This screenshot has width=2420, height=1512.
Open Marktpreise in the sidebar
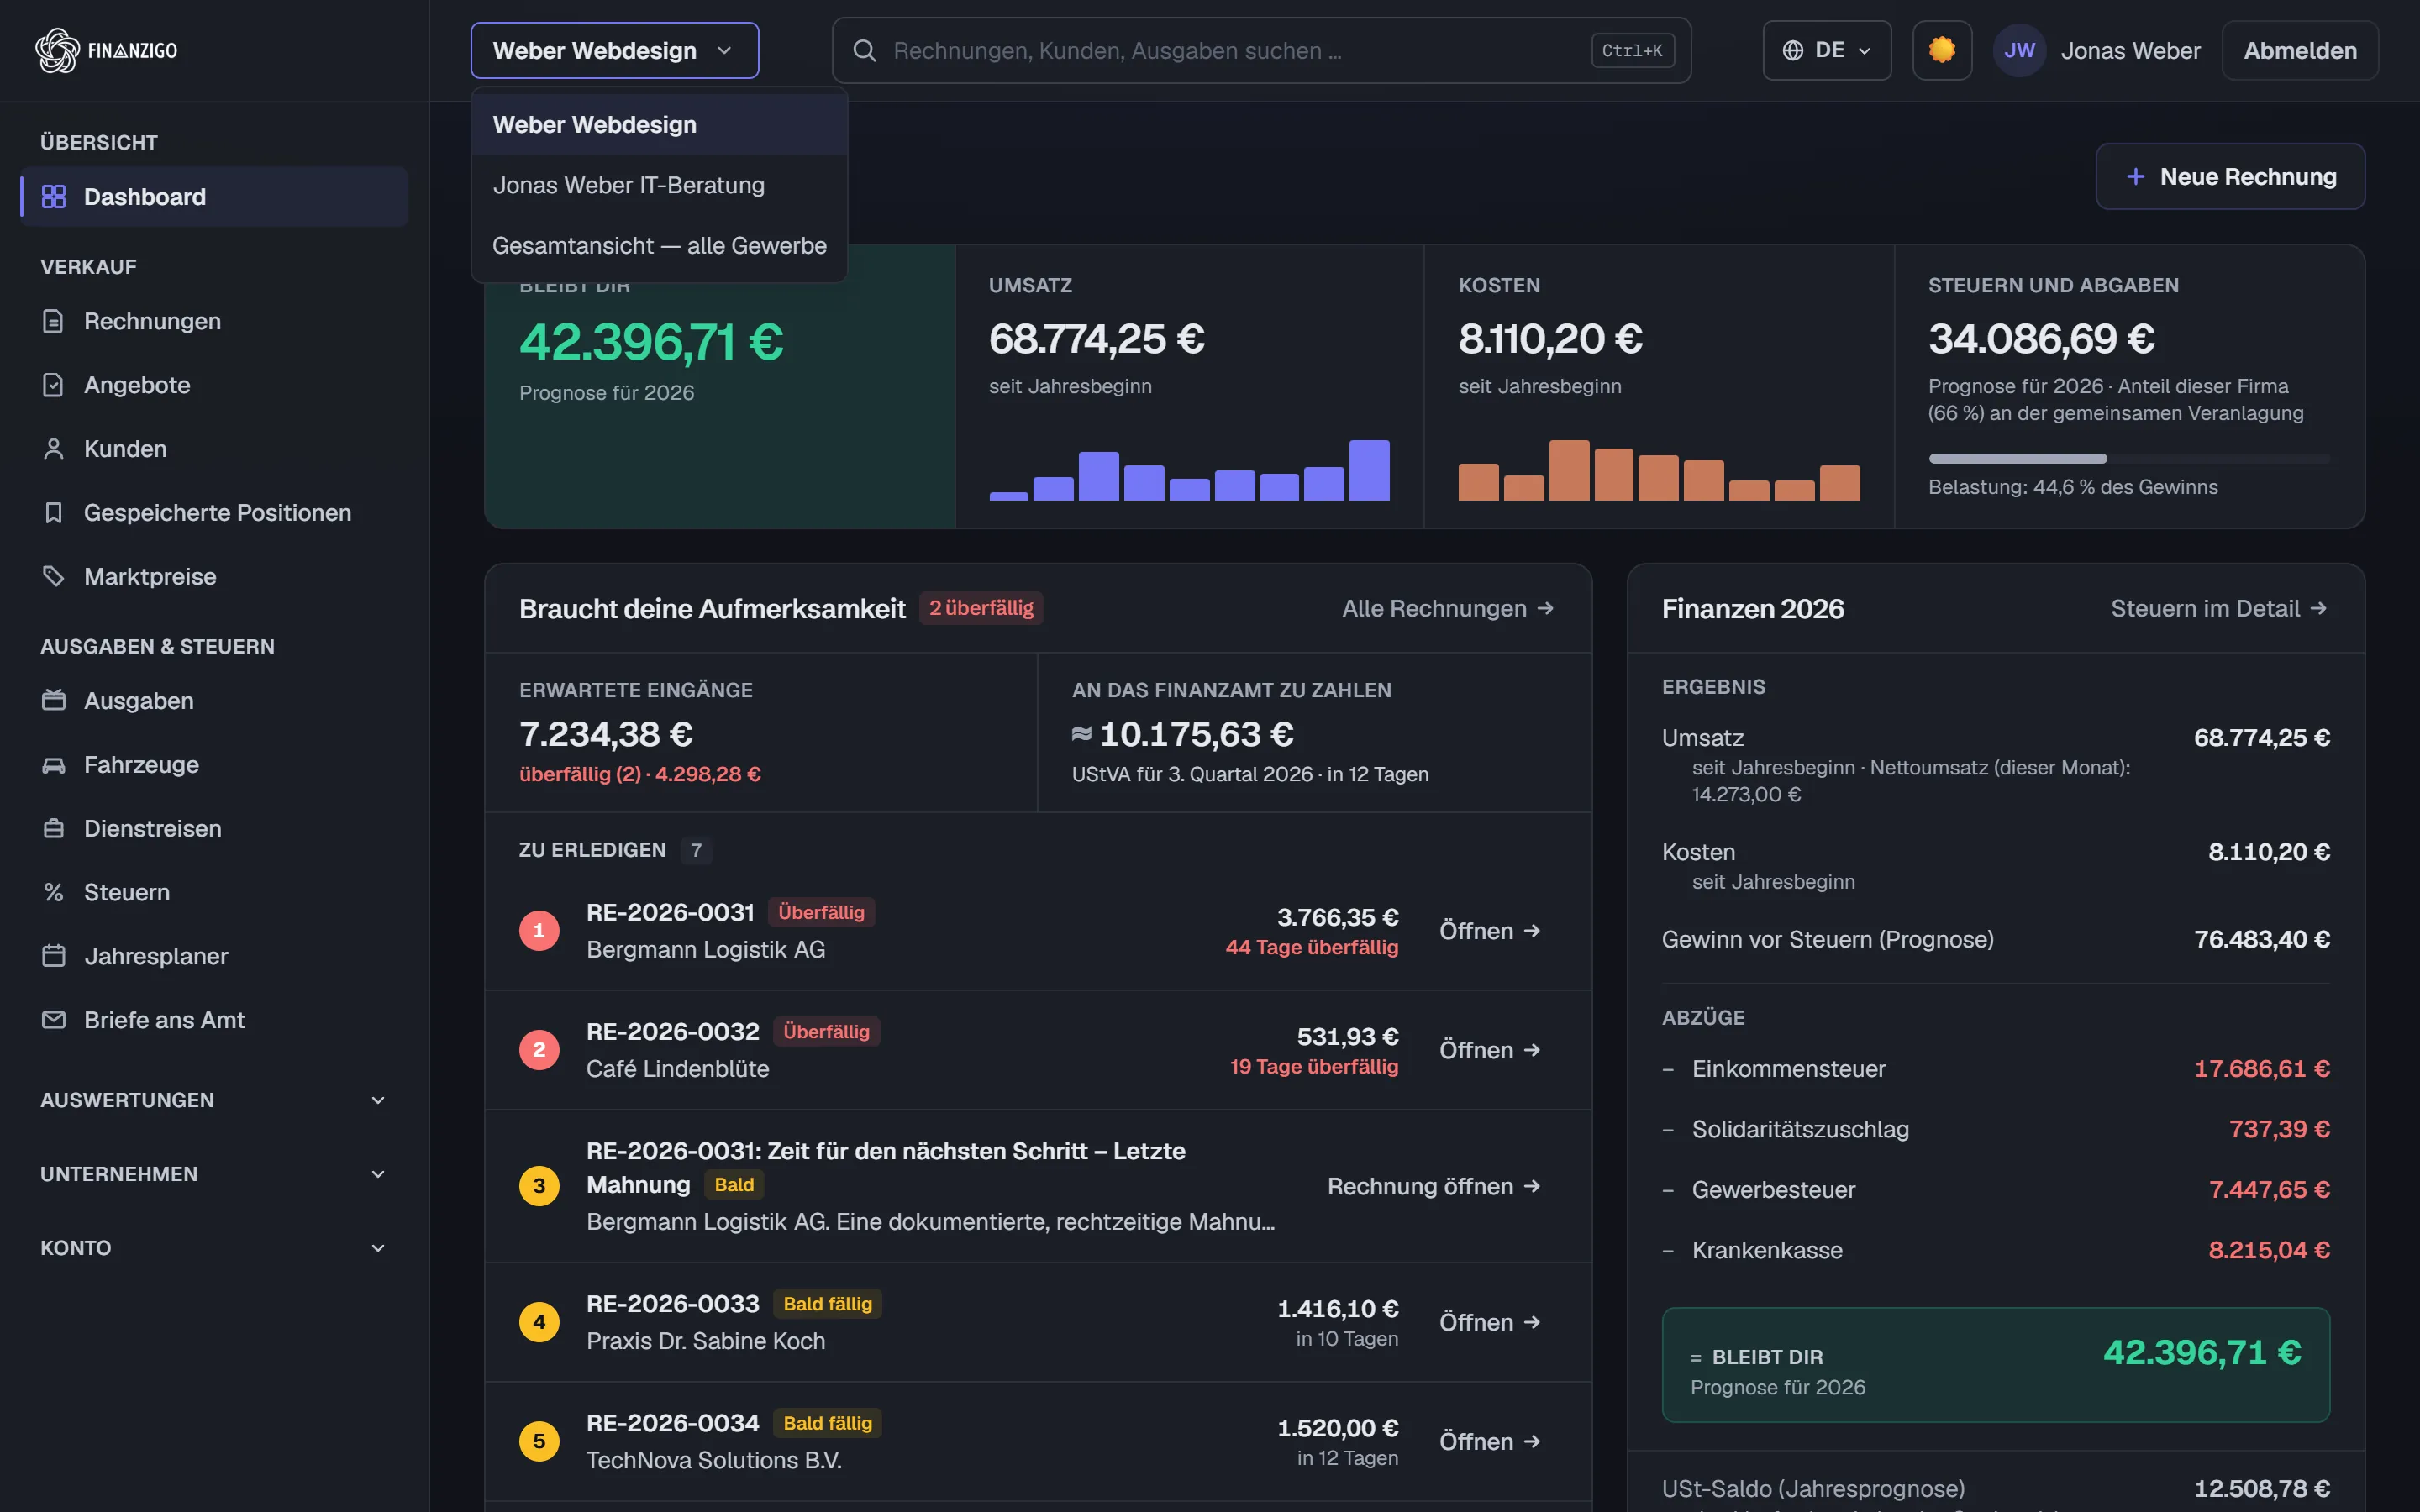(213, 577)
